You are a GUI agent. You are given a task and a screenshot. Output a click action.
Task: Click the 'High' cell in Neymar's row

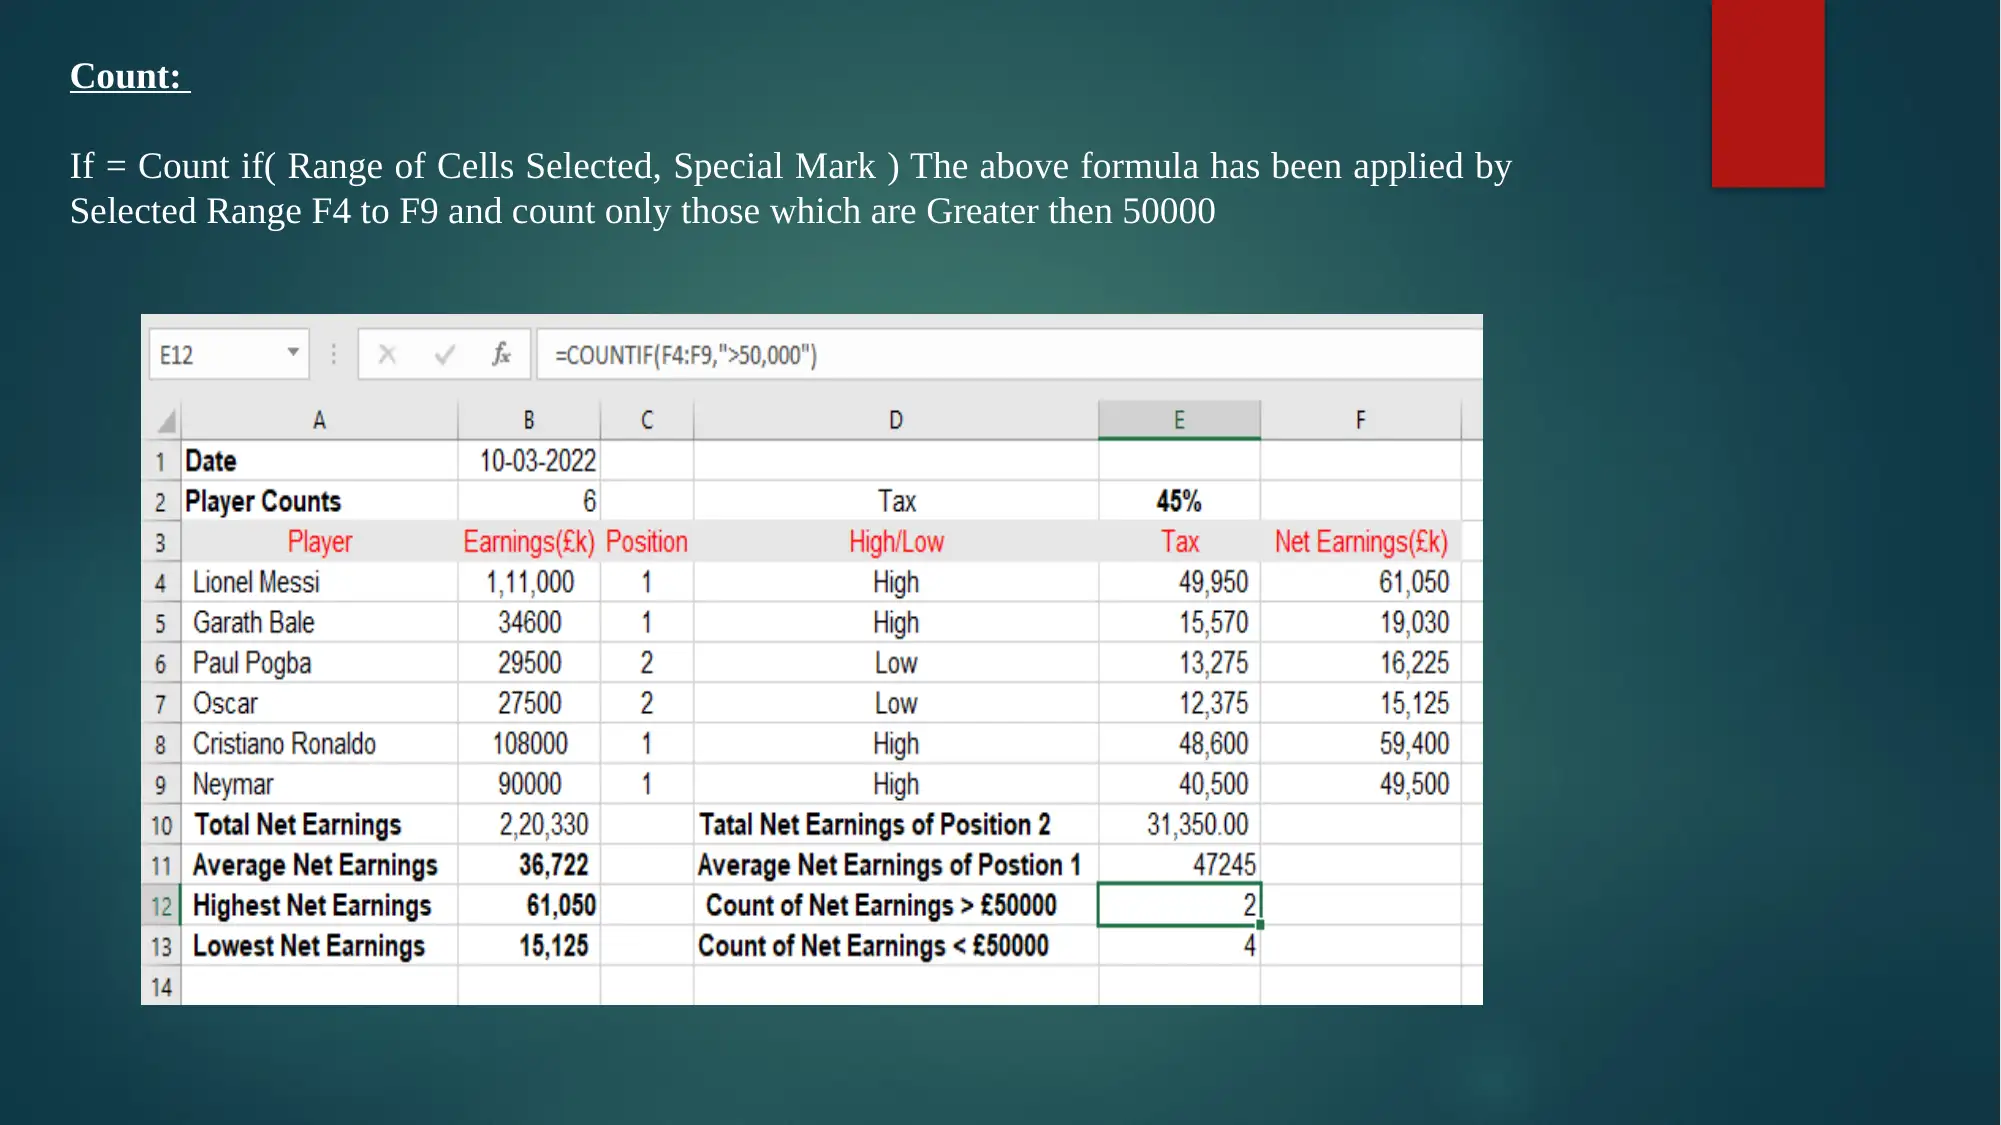coord(896,784)
